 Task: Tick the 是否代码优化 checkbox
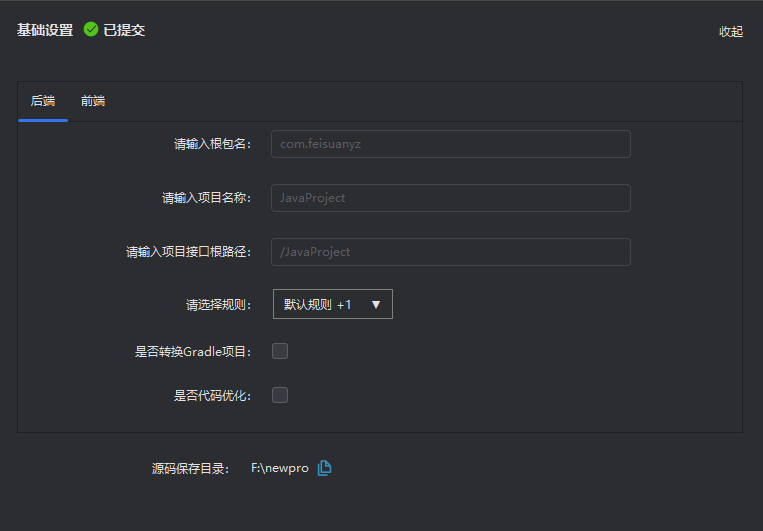280,395
